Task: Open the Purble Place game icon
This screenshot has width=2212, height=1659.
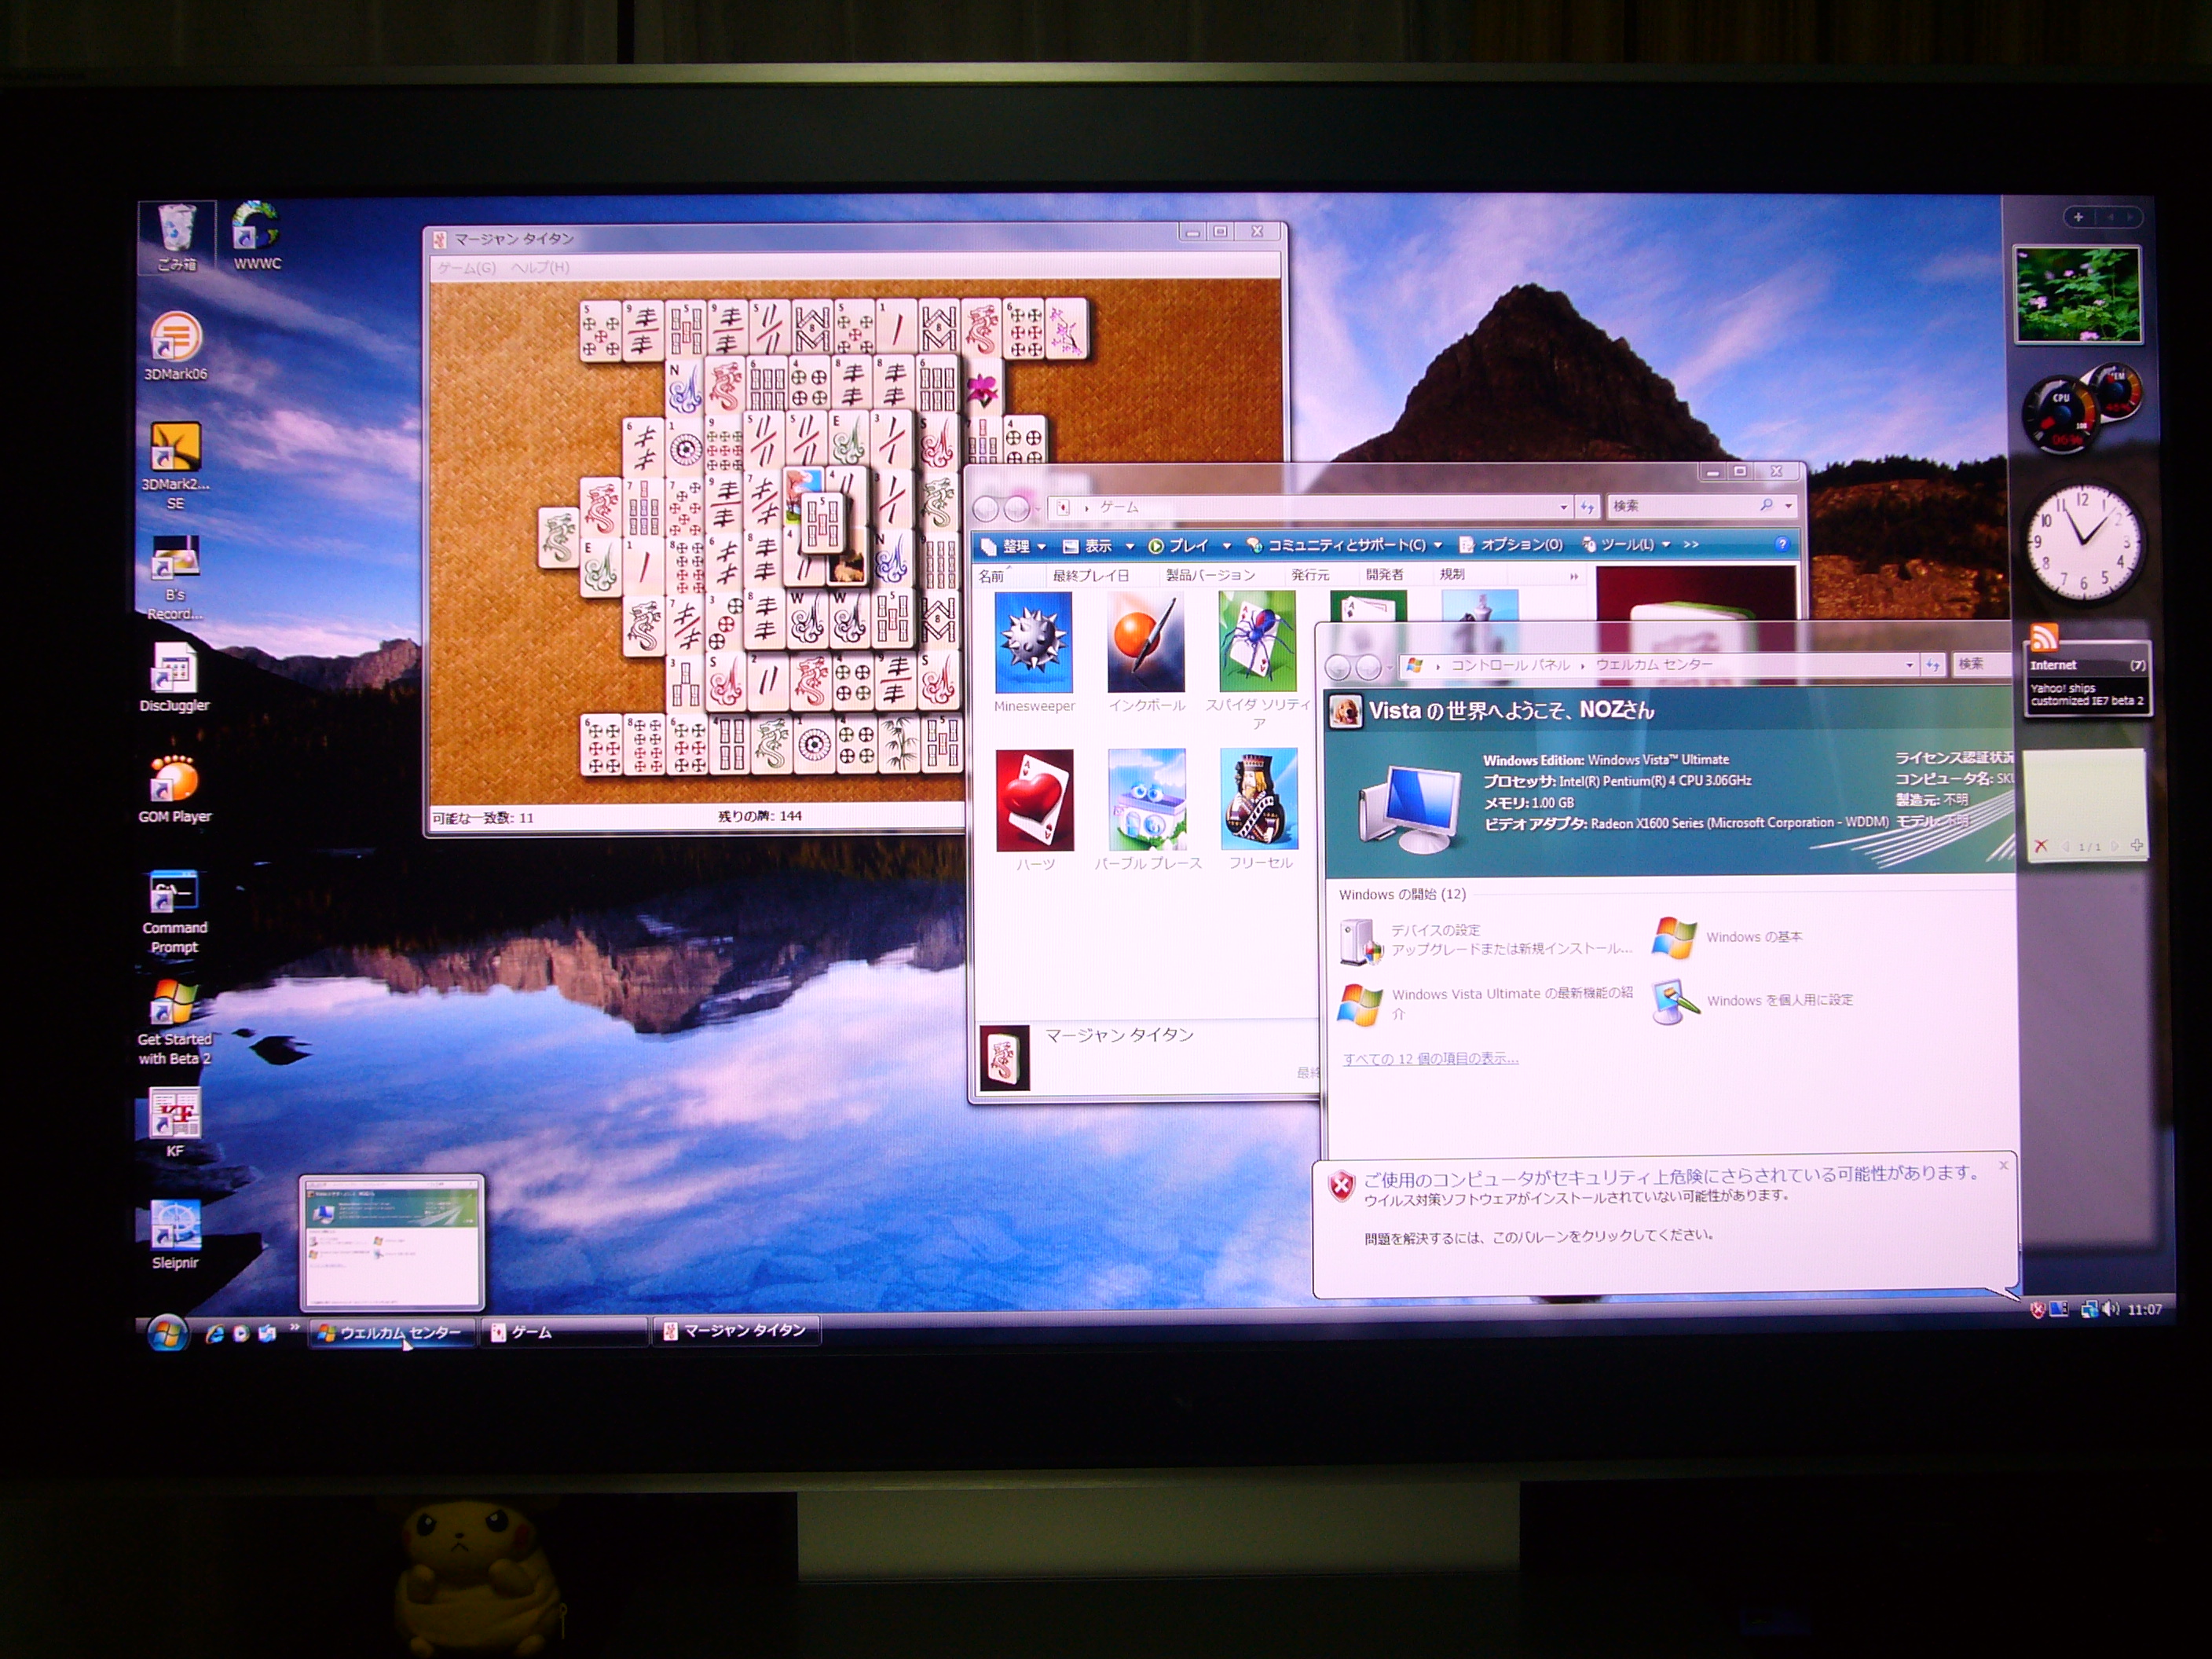Action: click(1147, 800)
